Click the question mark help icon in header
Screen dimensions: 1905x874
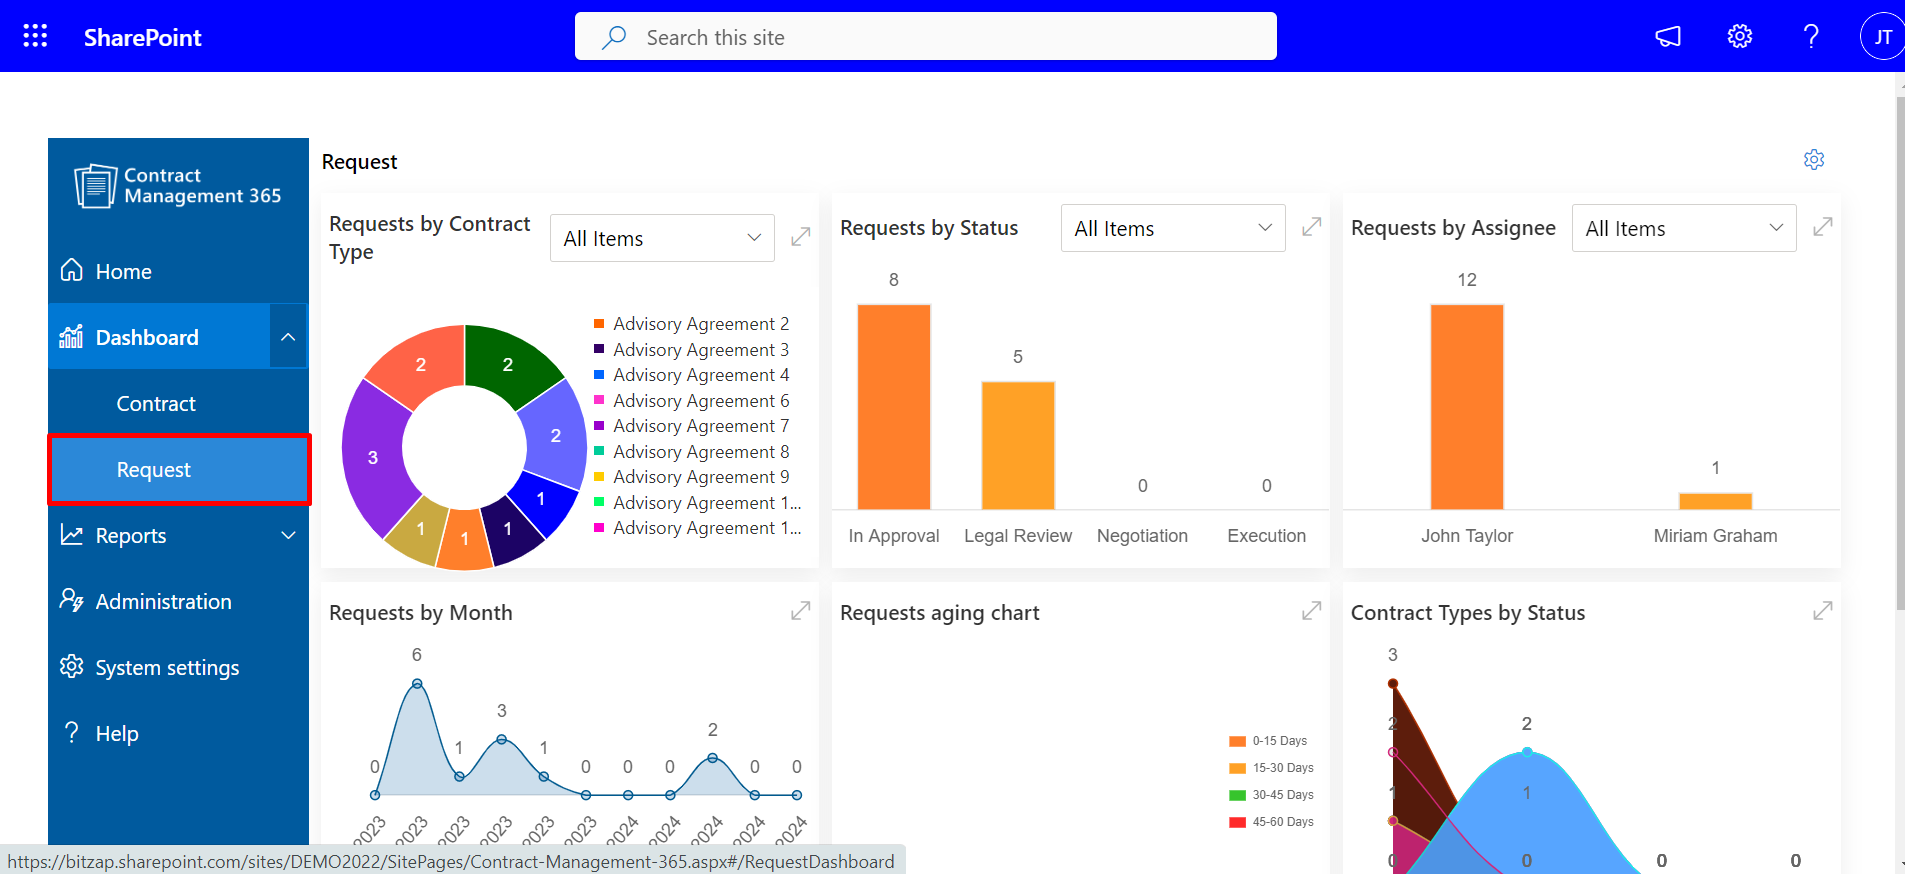[1811, 37]
